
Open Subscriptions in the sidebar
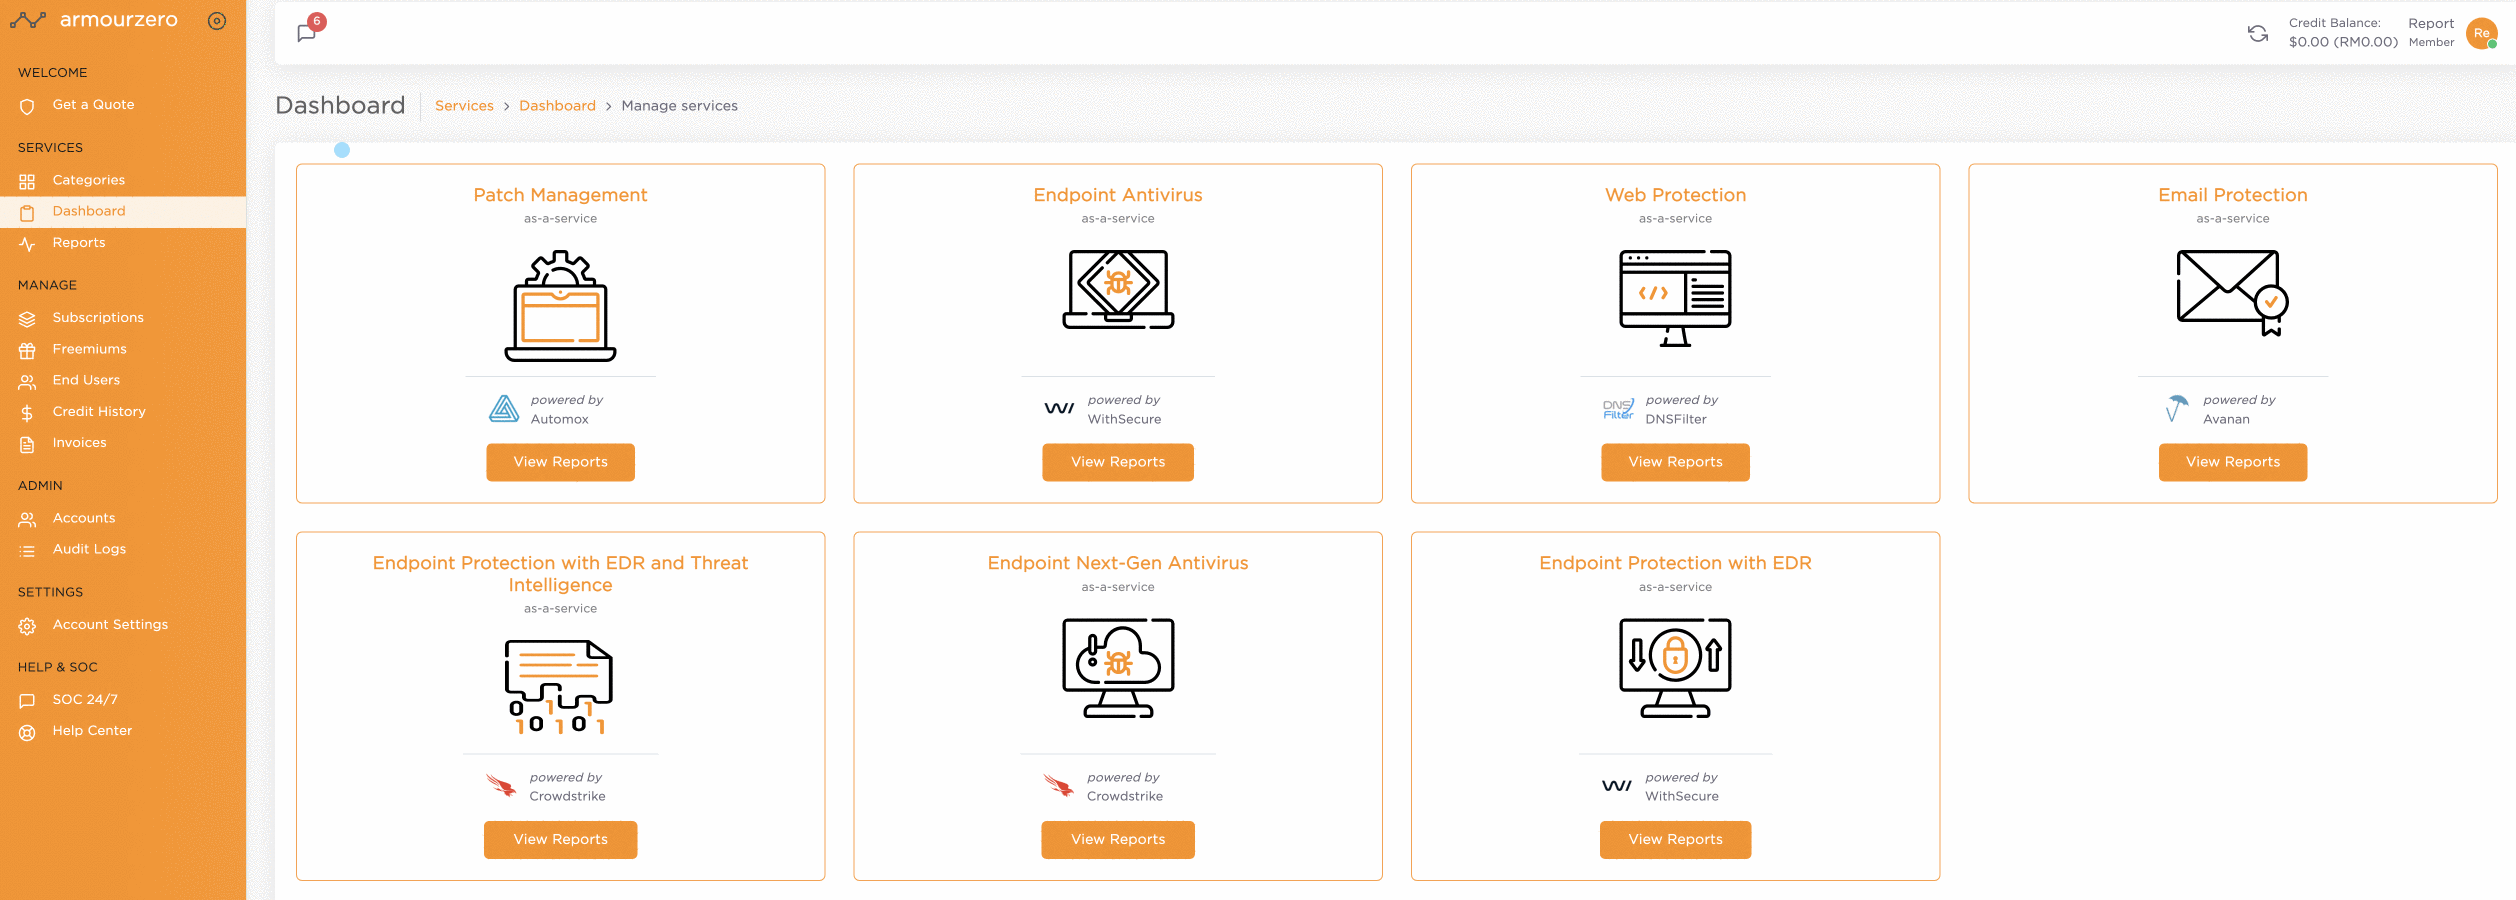[x=123, y=318]
